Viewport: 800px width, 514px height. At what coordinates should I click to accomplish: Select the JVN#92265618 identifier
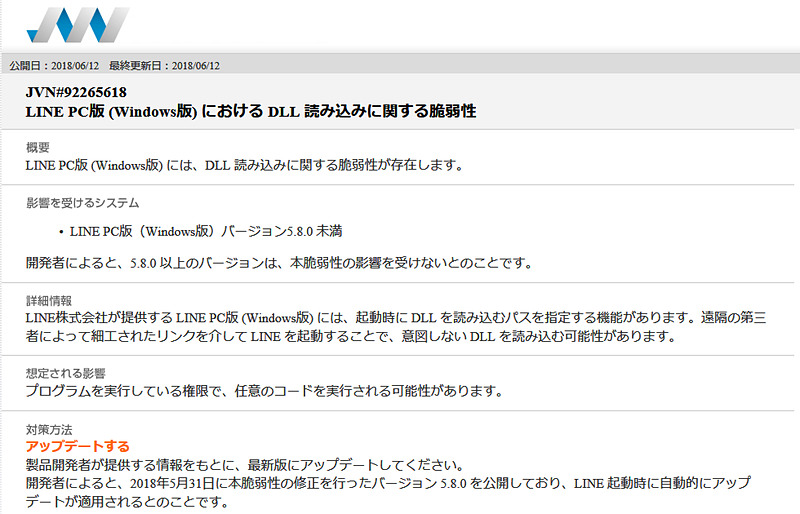click(76, 92)
